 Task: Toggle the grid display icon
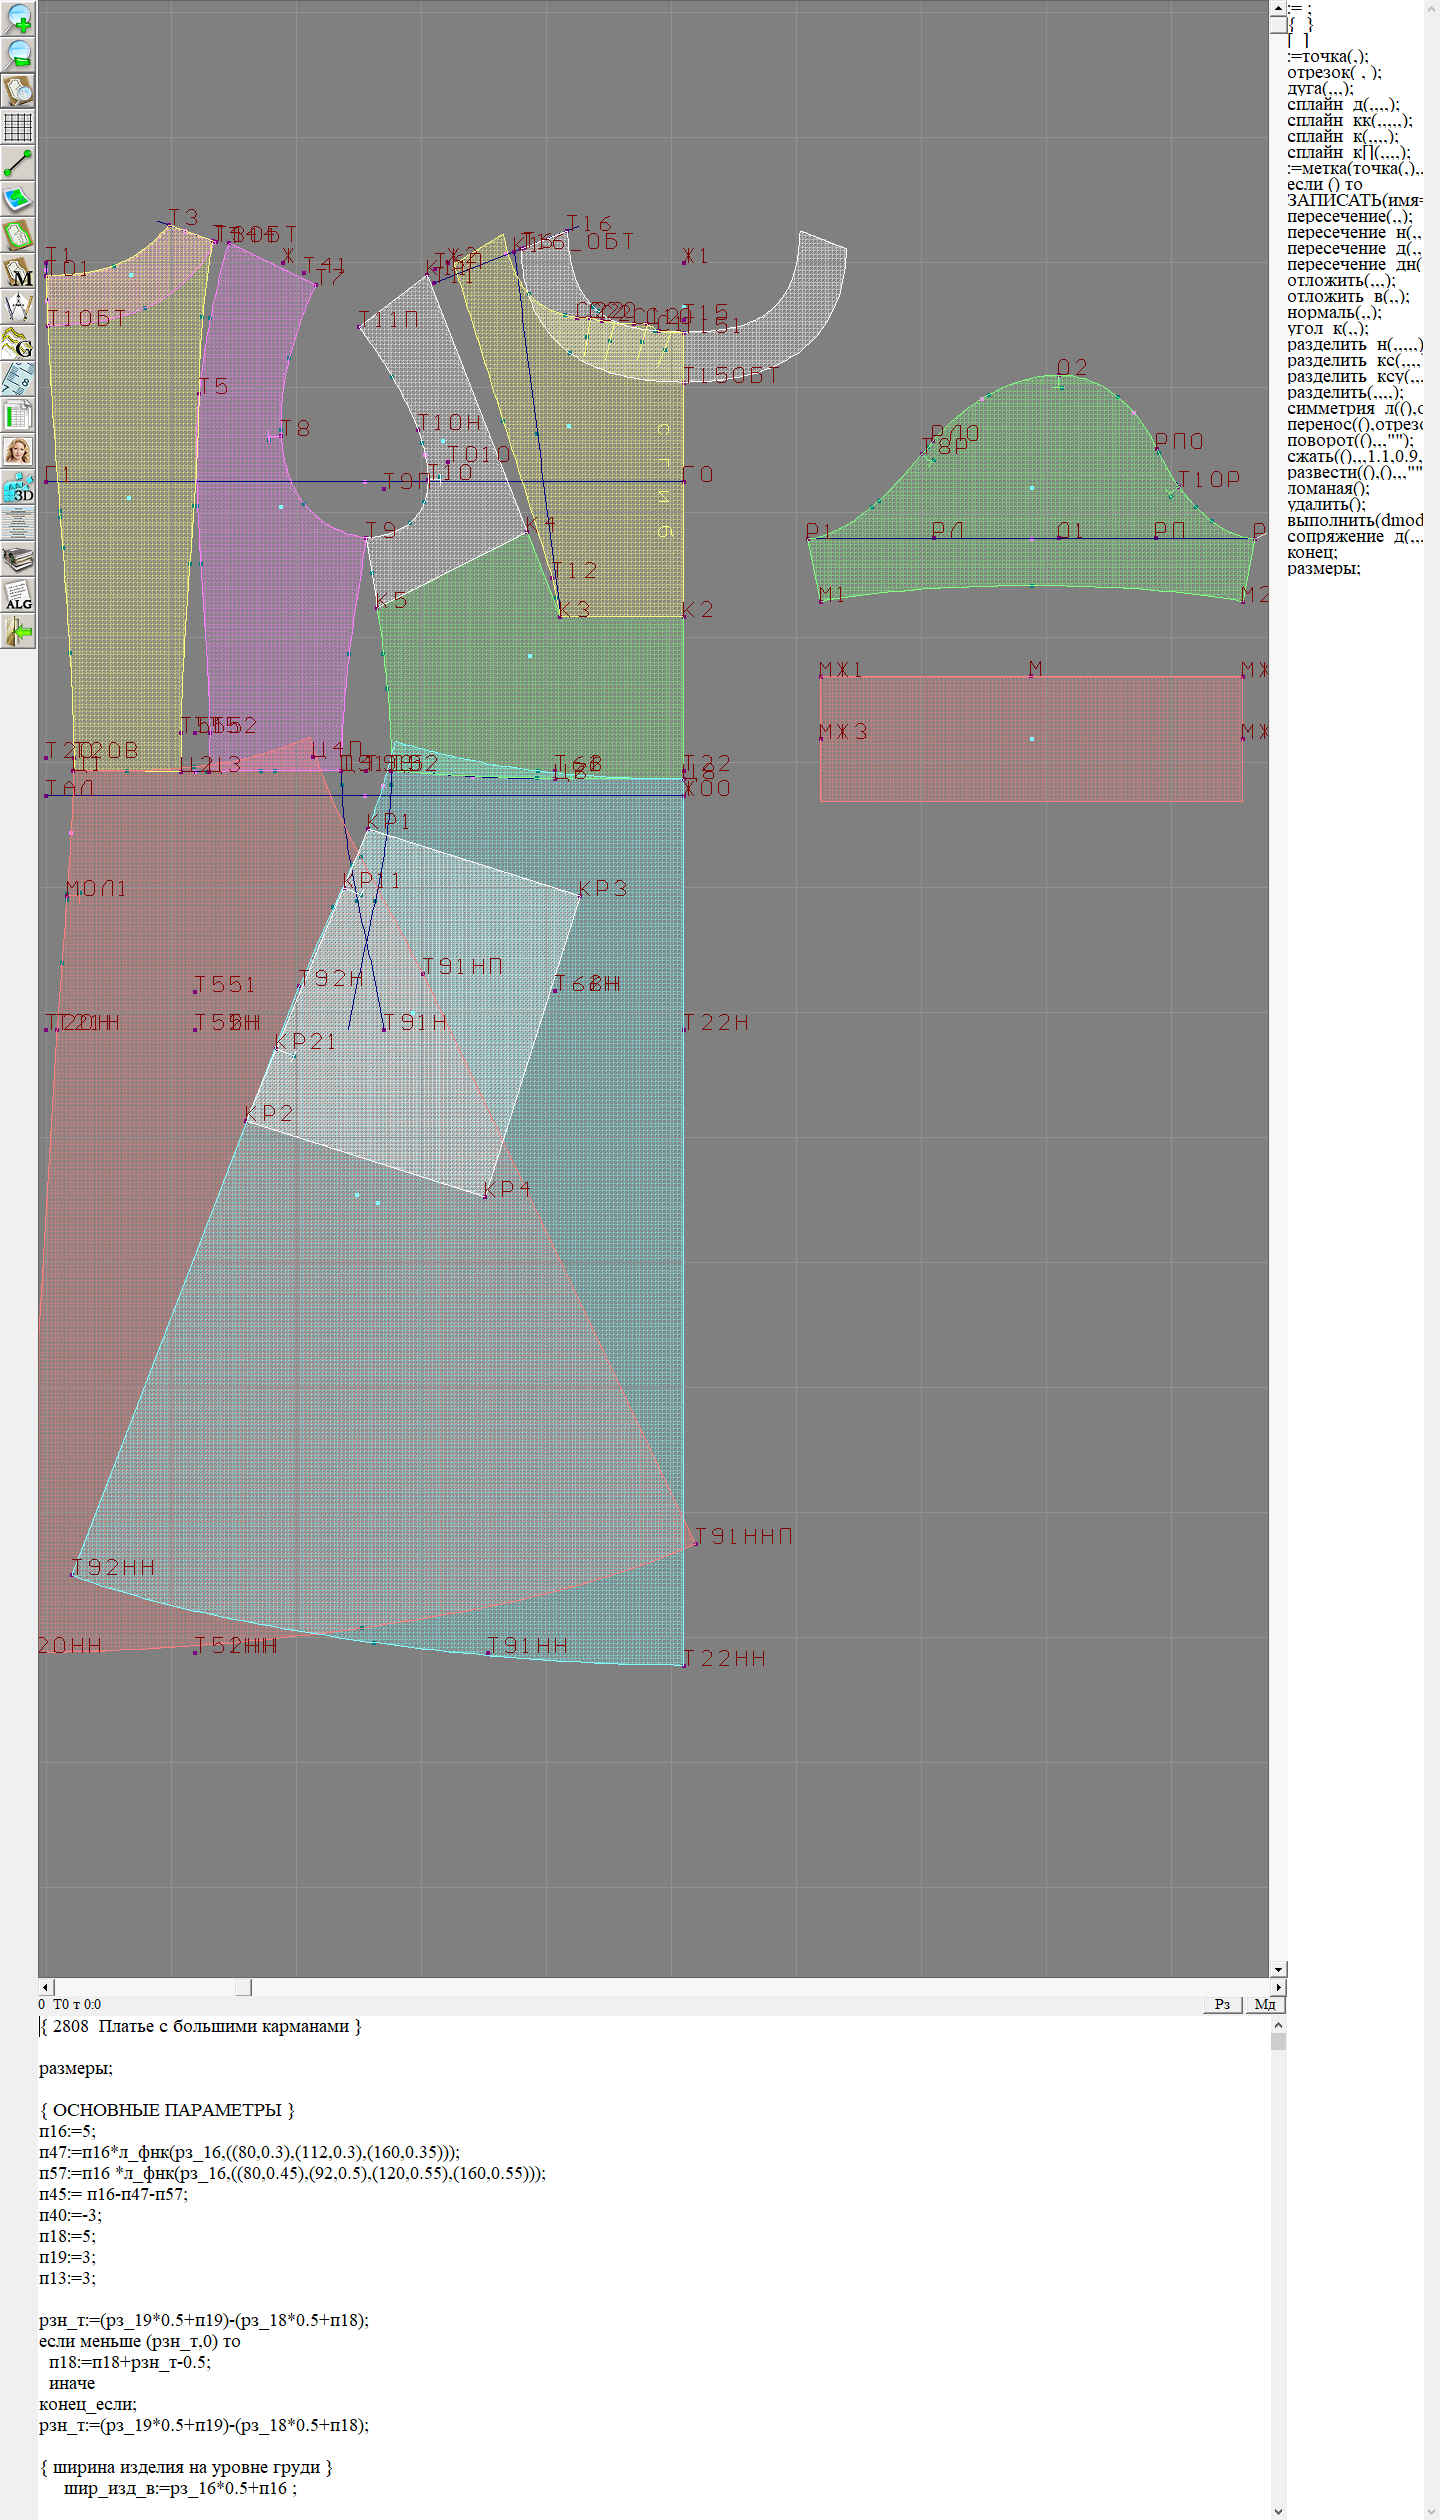[18, 127]
